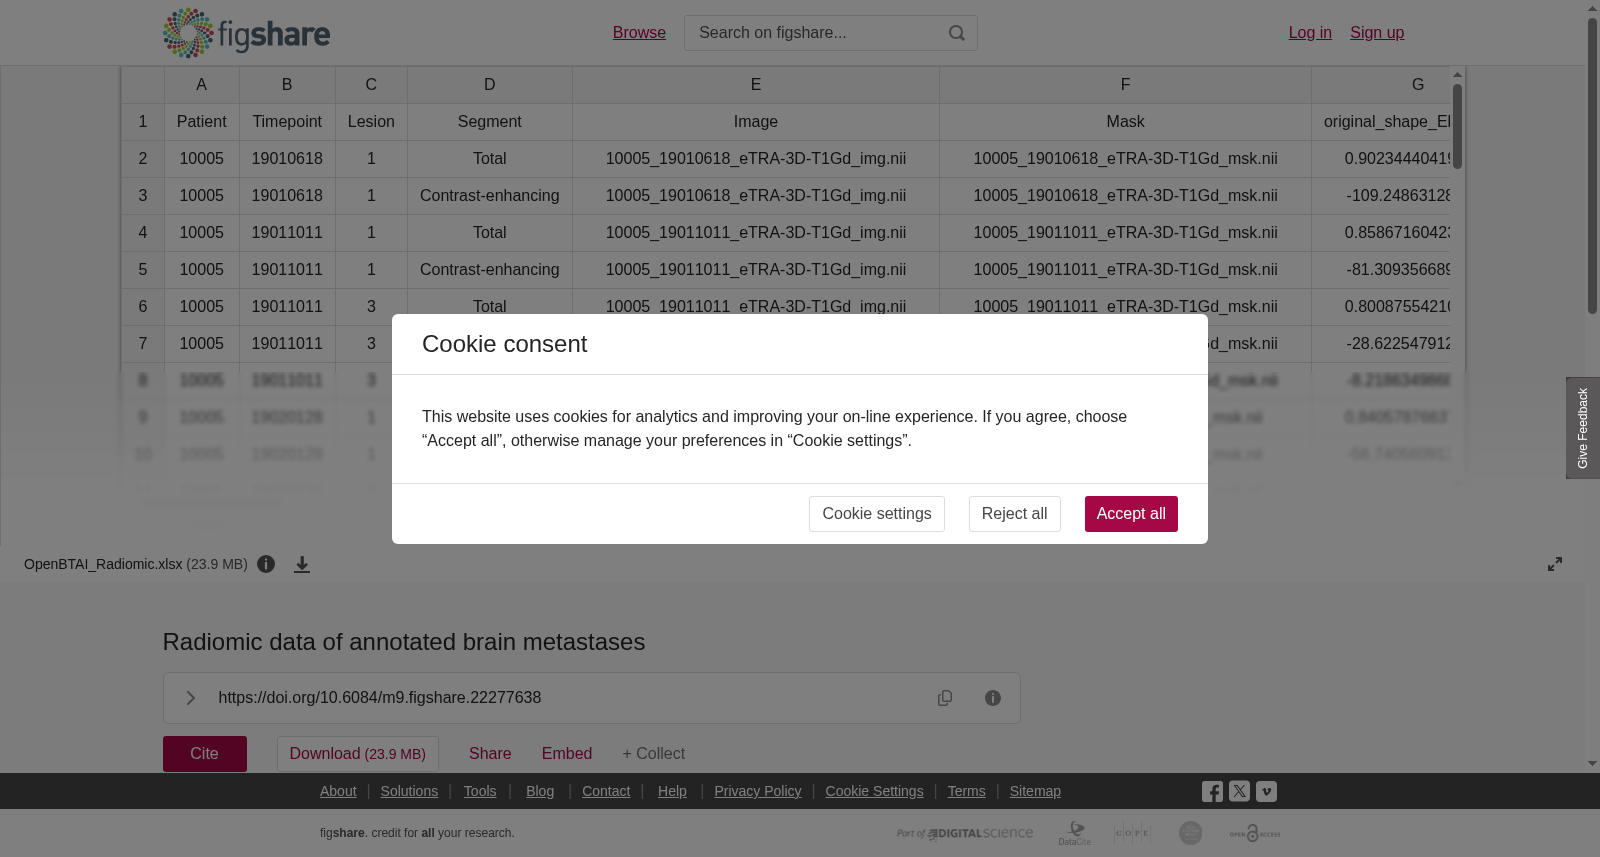Click the page vertical scrollbar thumb

tap(1592, 165)
